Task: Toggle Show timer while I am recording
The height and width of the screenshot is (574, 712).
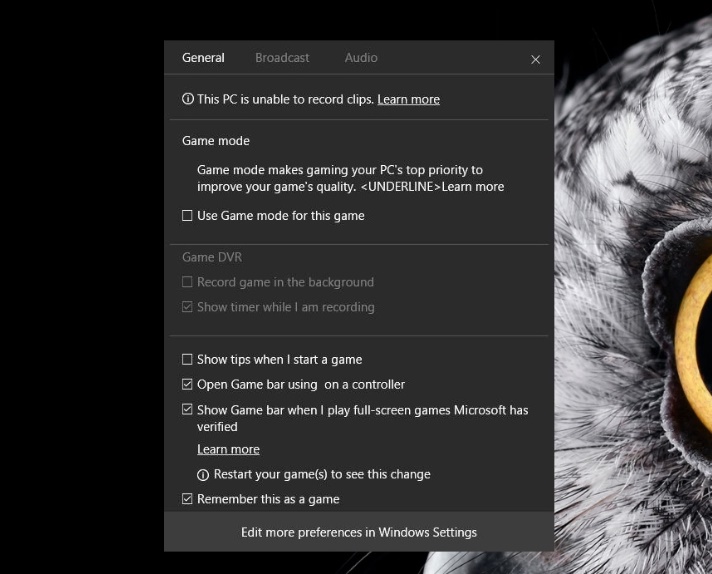Action: click(x=187, y=307)
